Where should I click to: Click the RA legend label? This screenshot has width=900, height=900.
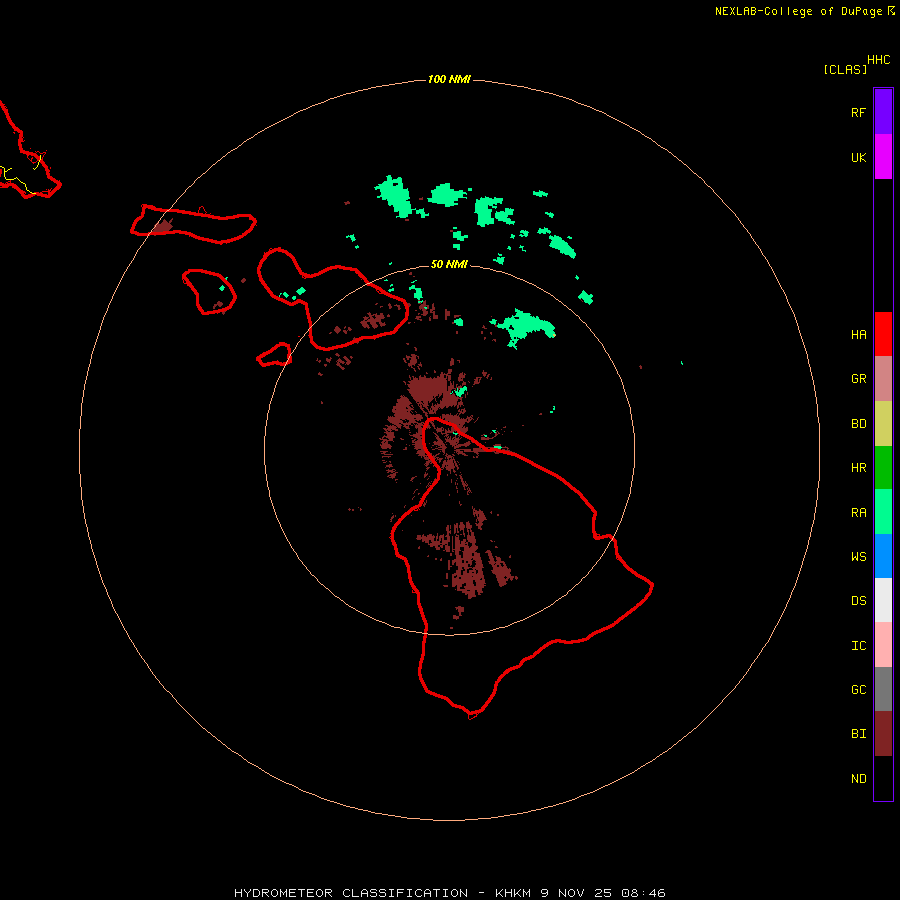click(x=858, y=513)
